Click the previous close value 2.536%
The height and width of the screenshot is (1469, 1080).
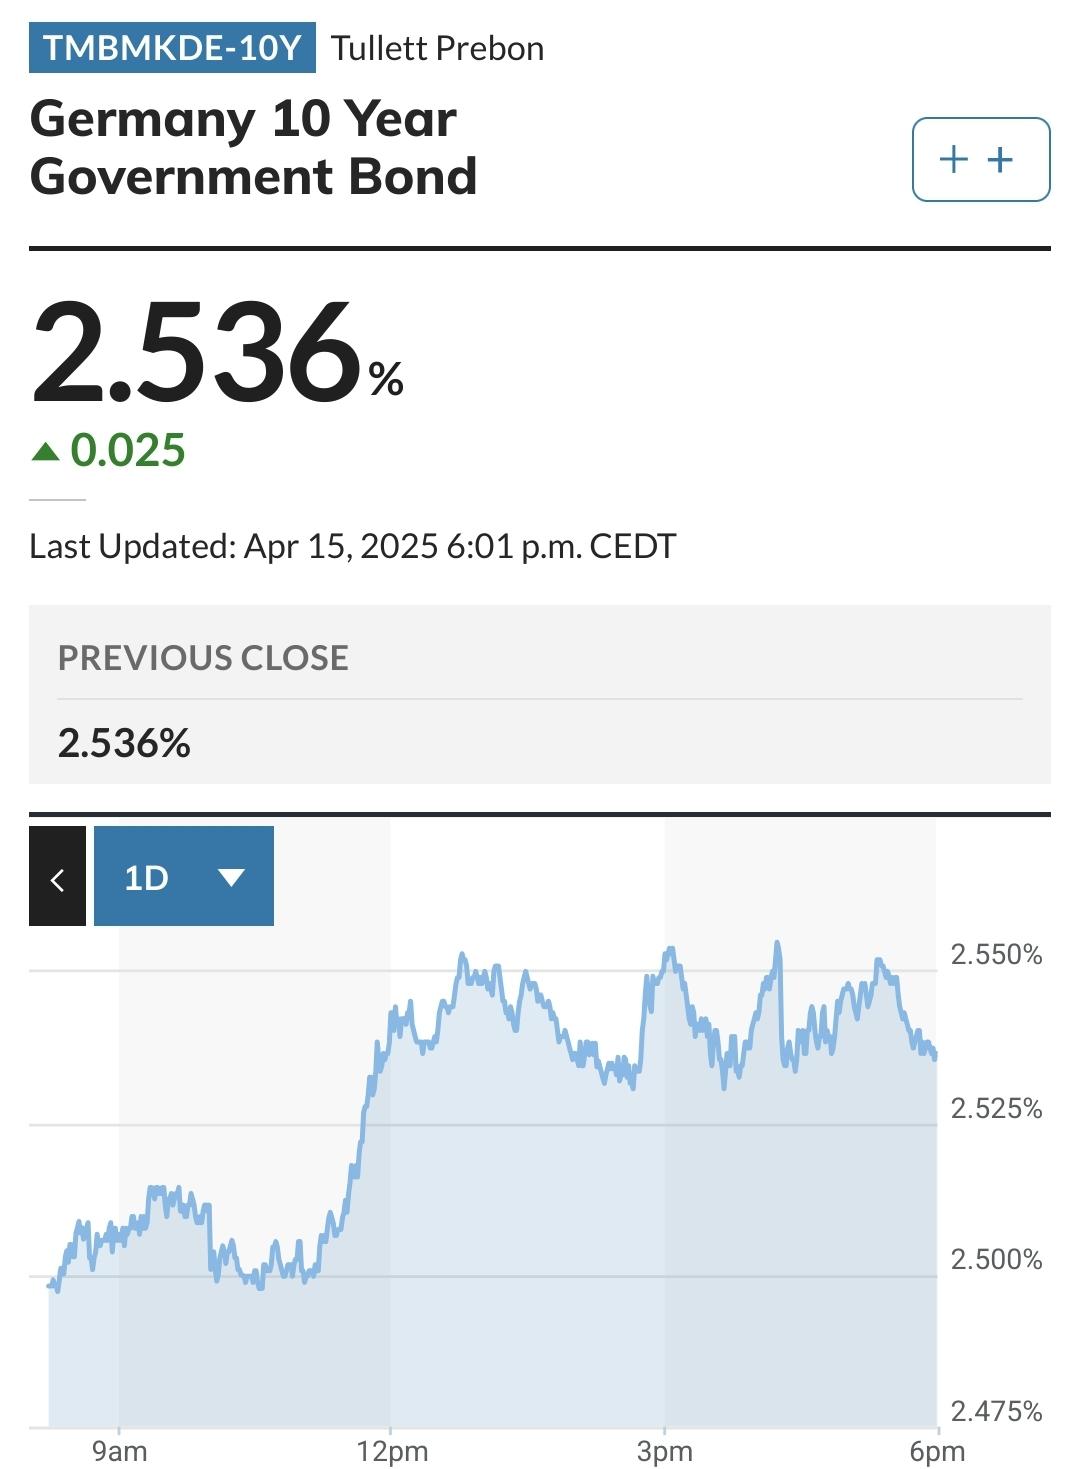(124, 743)
